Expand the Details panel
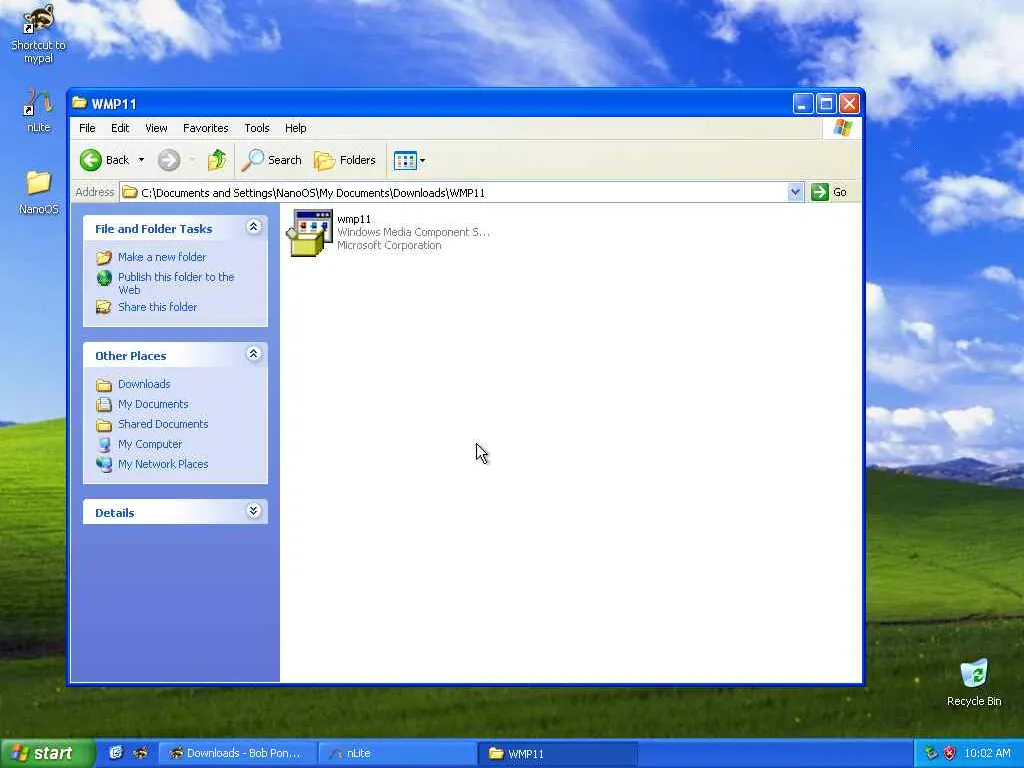 (253, 511)
